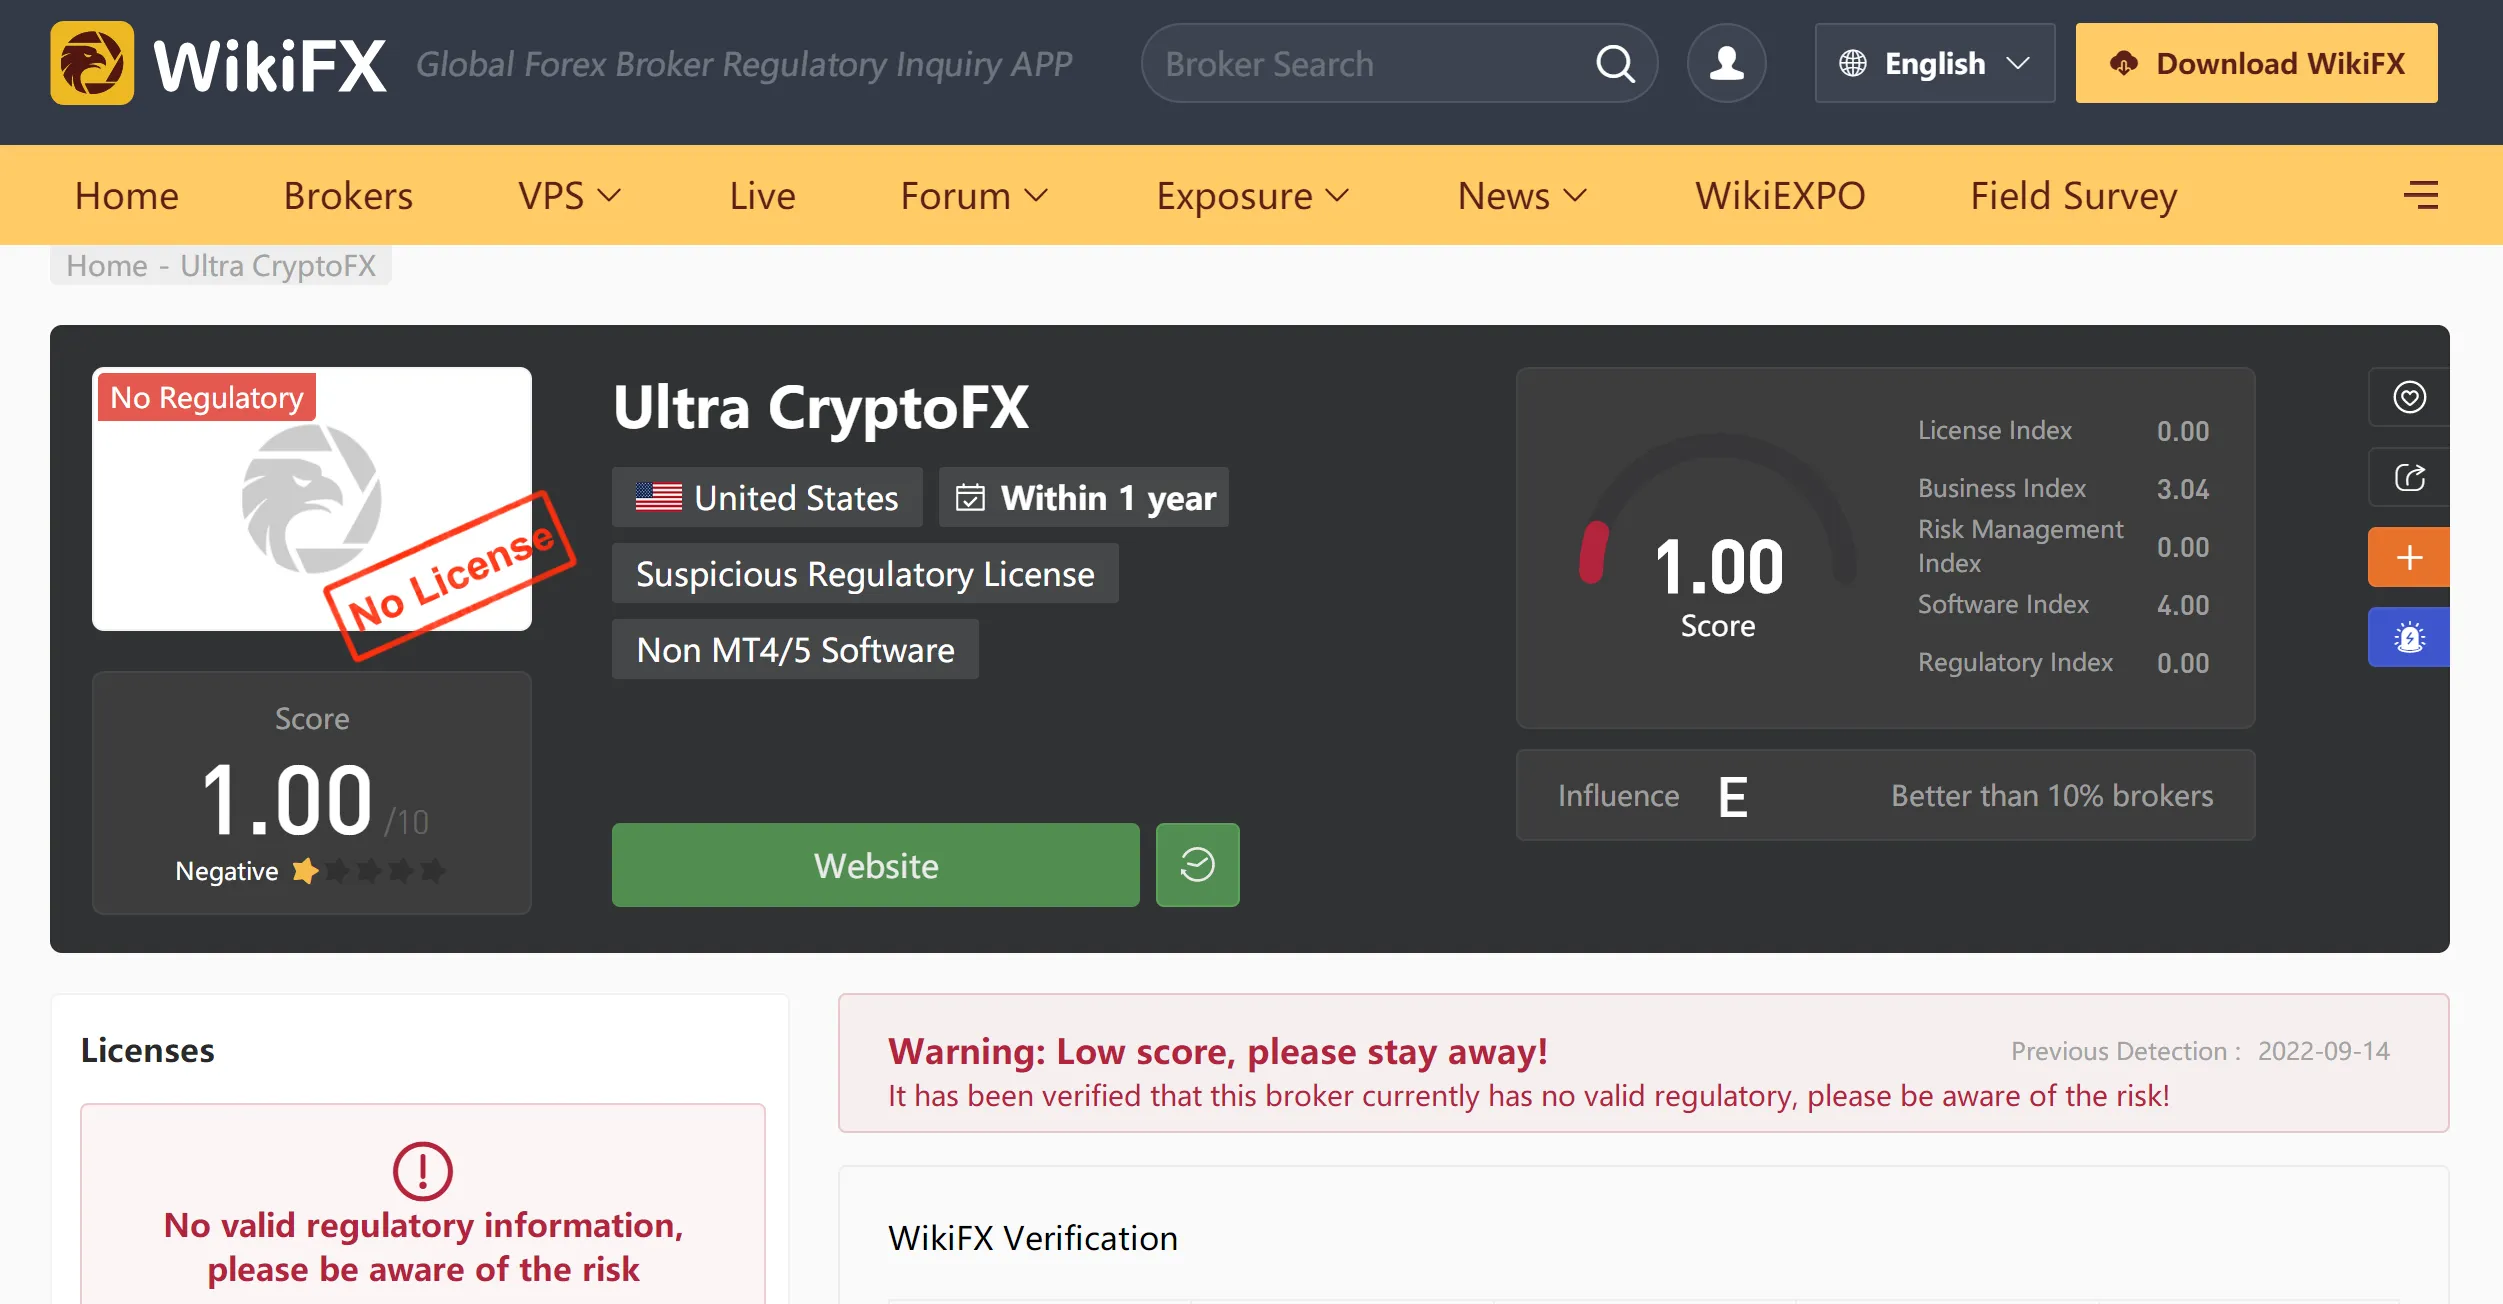Focus the Broker Search input field
This screenshot has width=2503, height=1304.
coord(1370,64)
